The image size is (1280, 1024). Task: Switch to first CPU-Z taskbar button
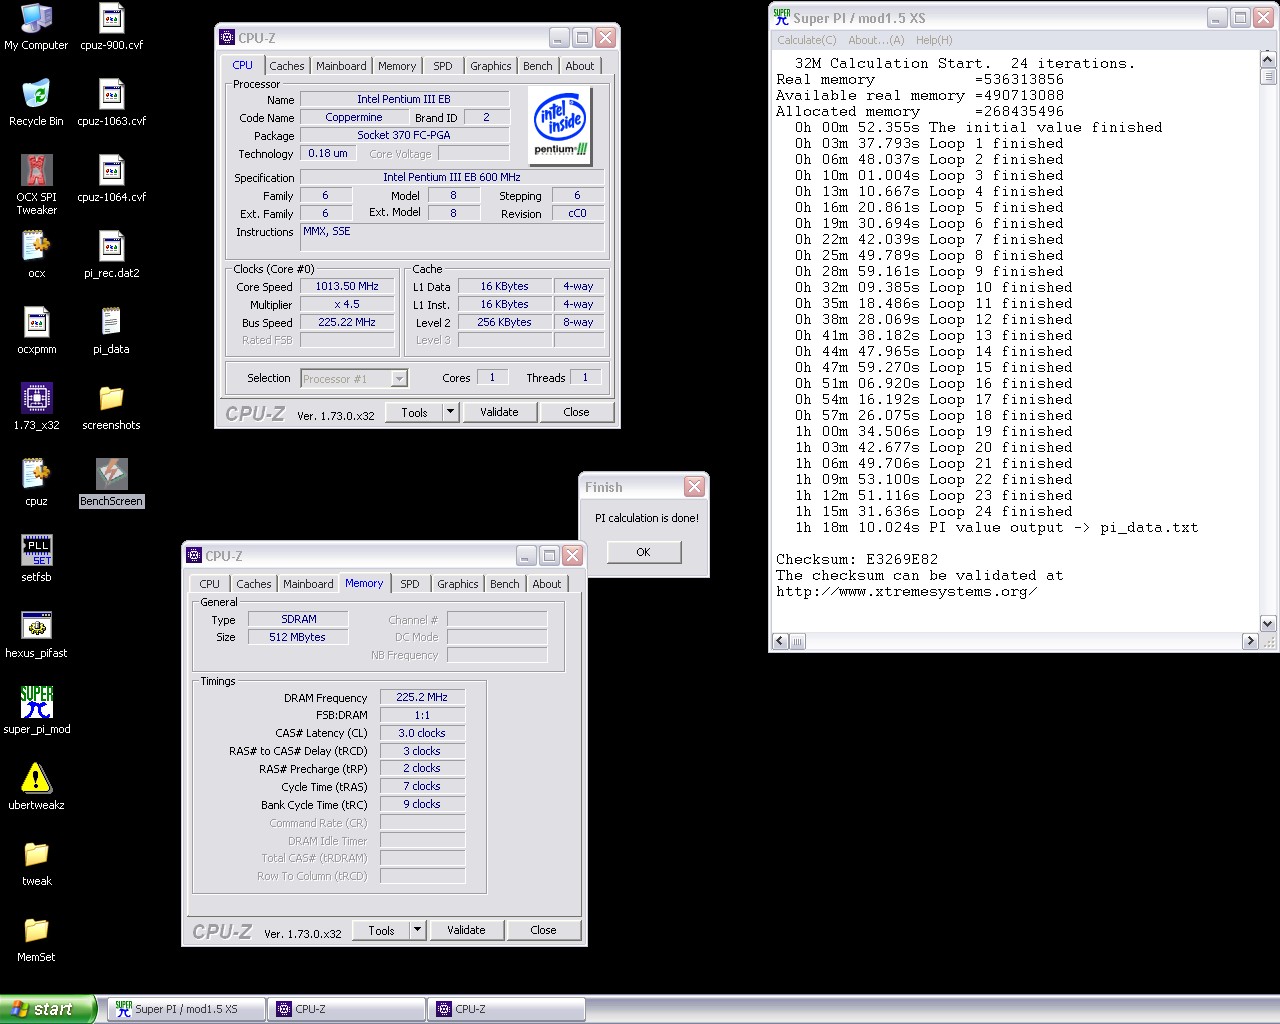point(346,1009)
